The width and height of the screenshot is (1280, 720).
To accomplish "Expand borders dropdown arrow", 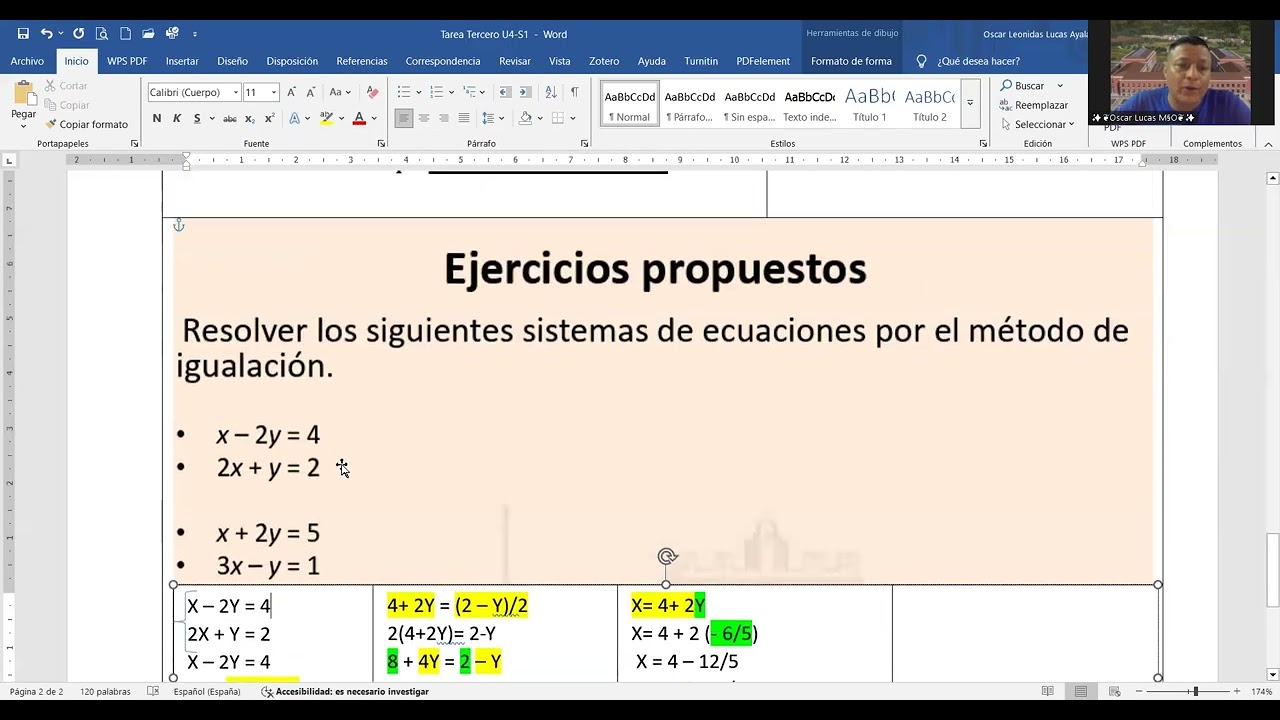I will point(573,118).
